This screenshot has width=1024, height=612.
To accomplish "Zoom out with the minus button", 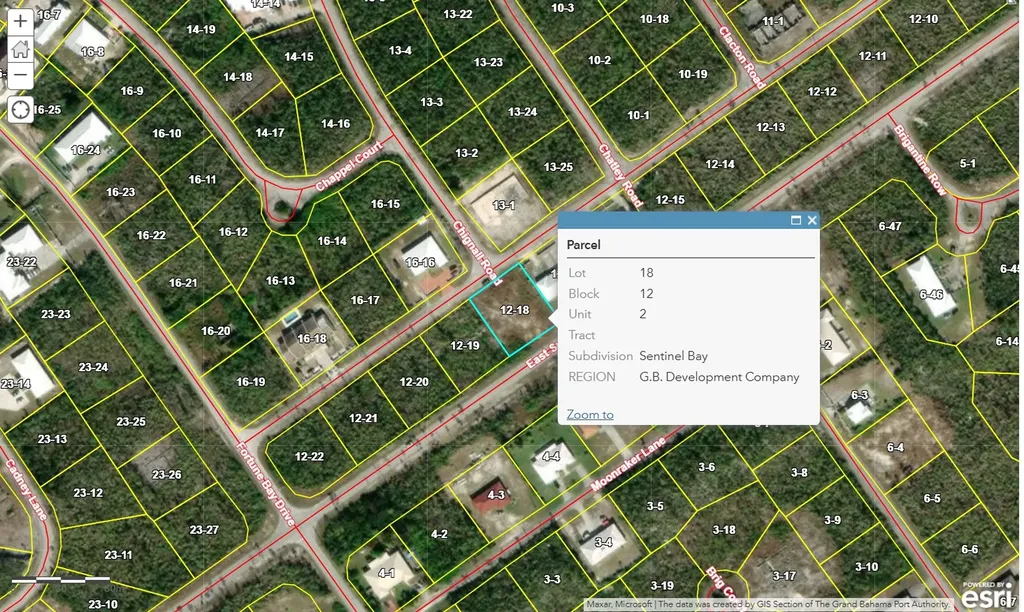I will click(x=20, y=75).
